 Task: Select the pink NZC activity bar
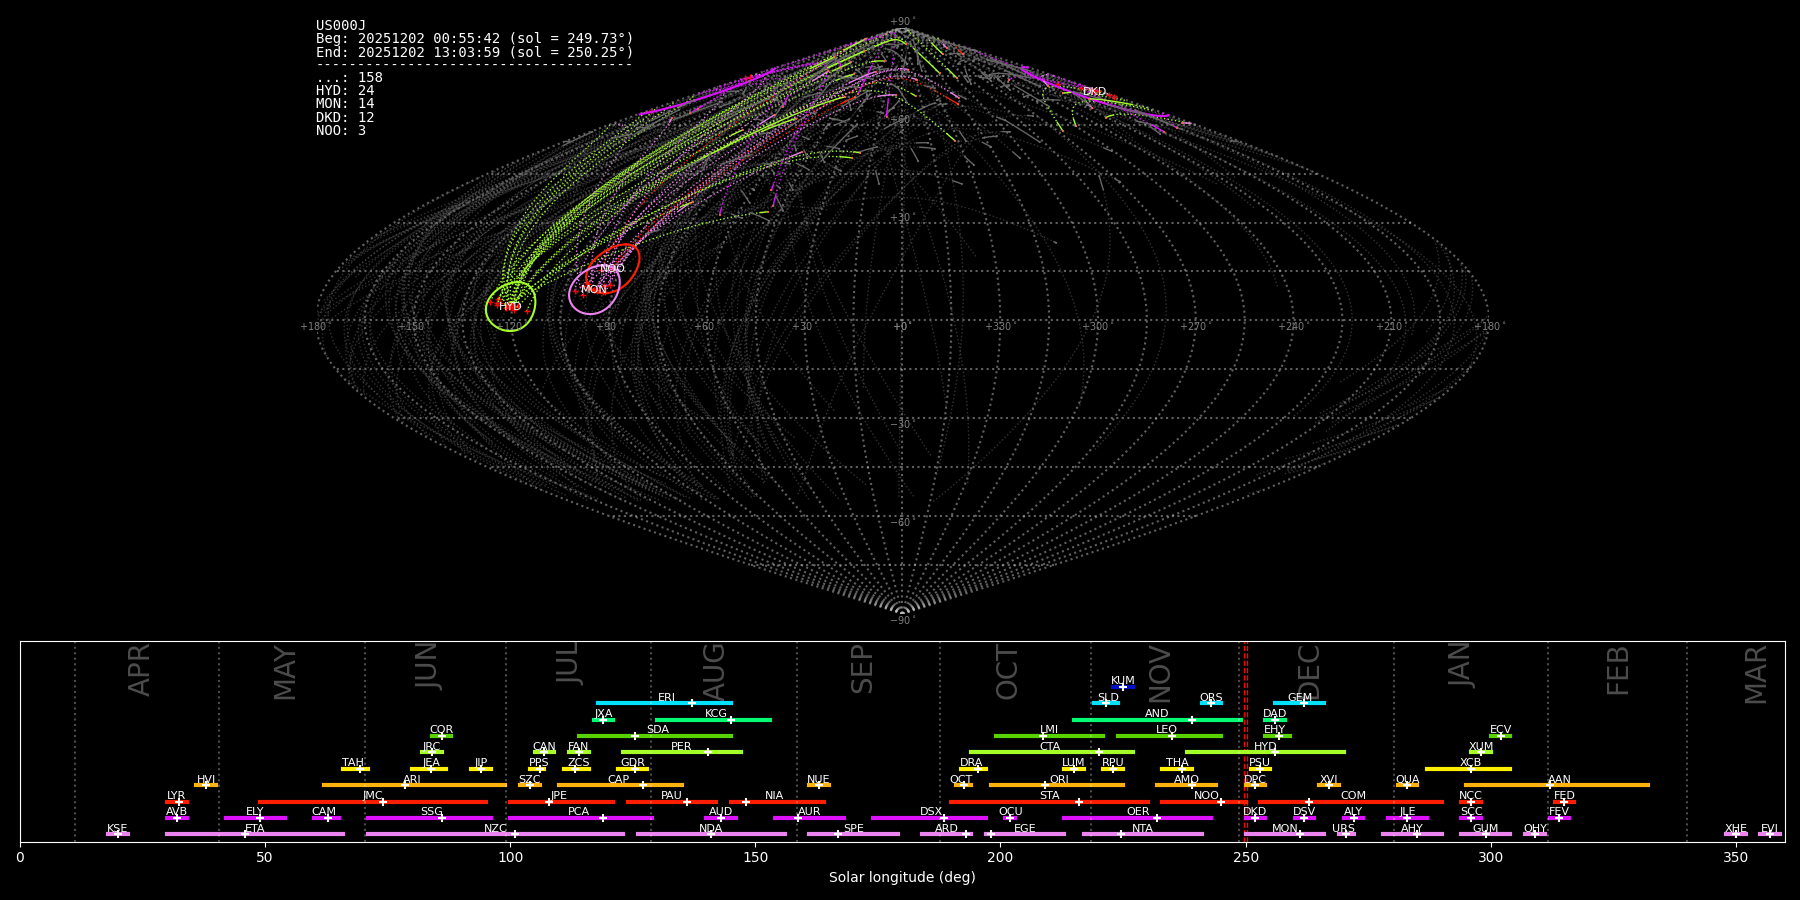495,834
